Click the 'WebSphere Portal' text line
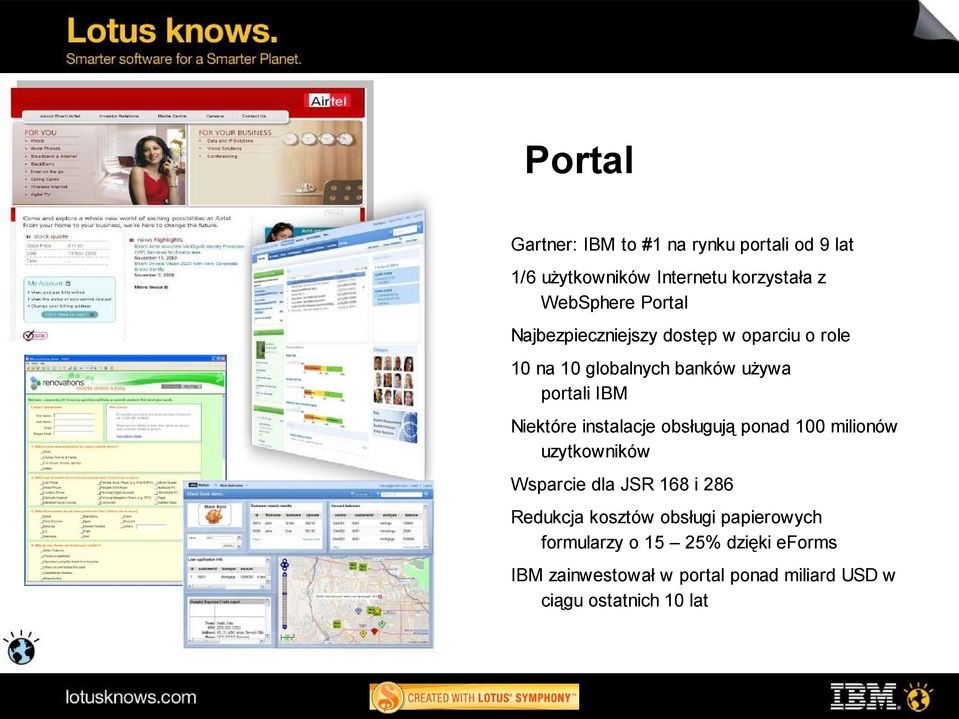The width and height of the screenshot is (959, 719). point(614,303)
